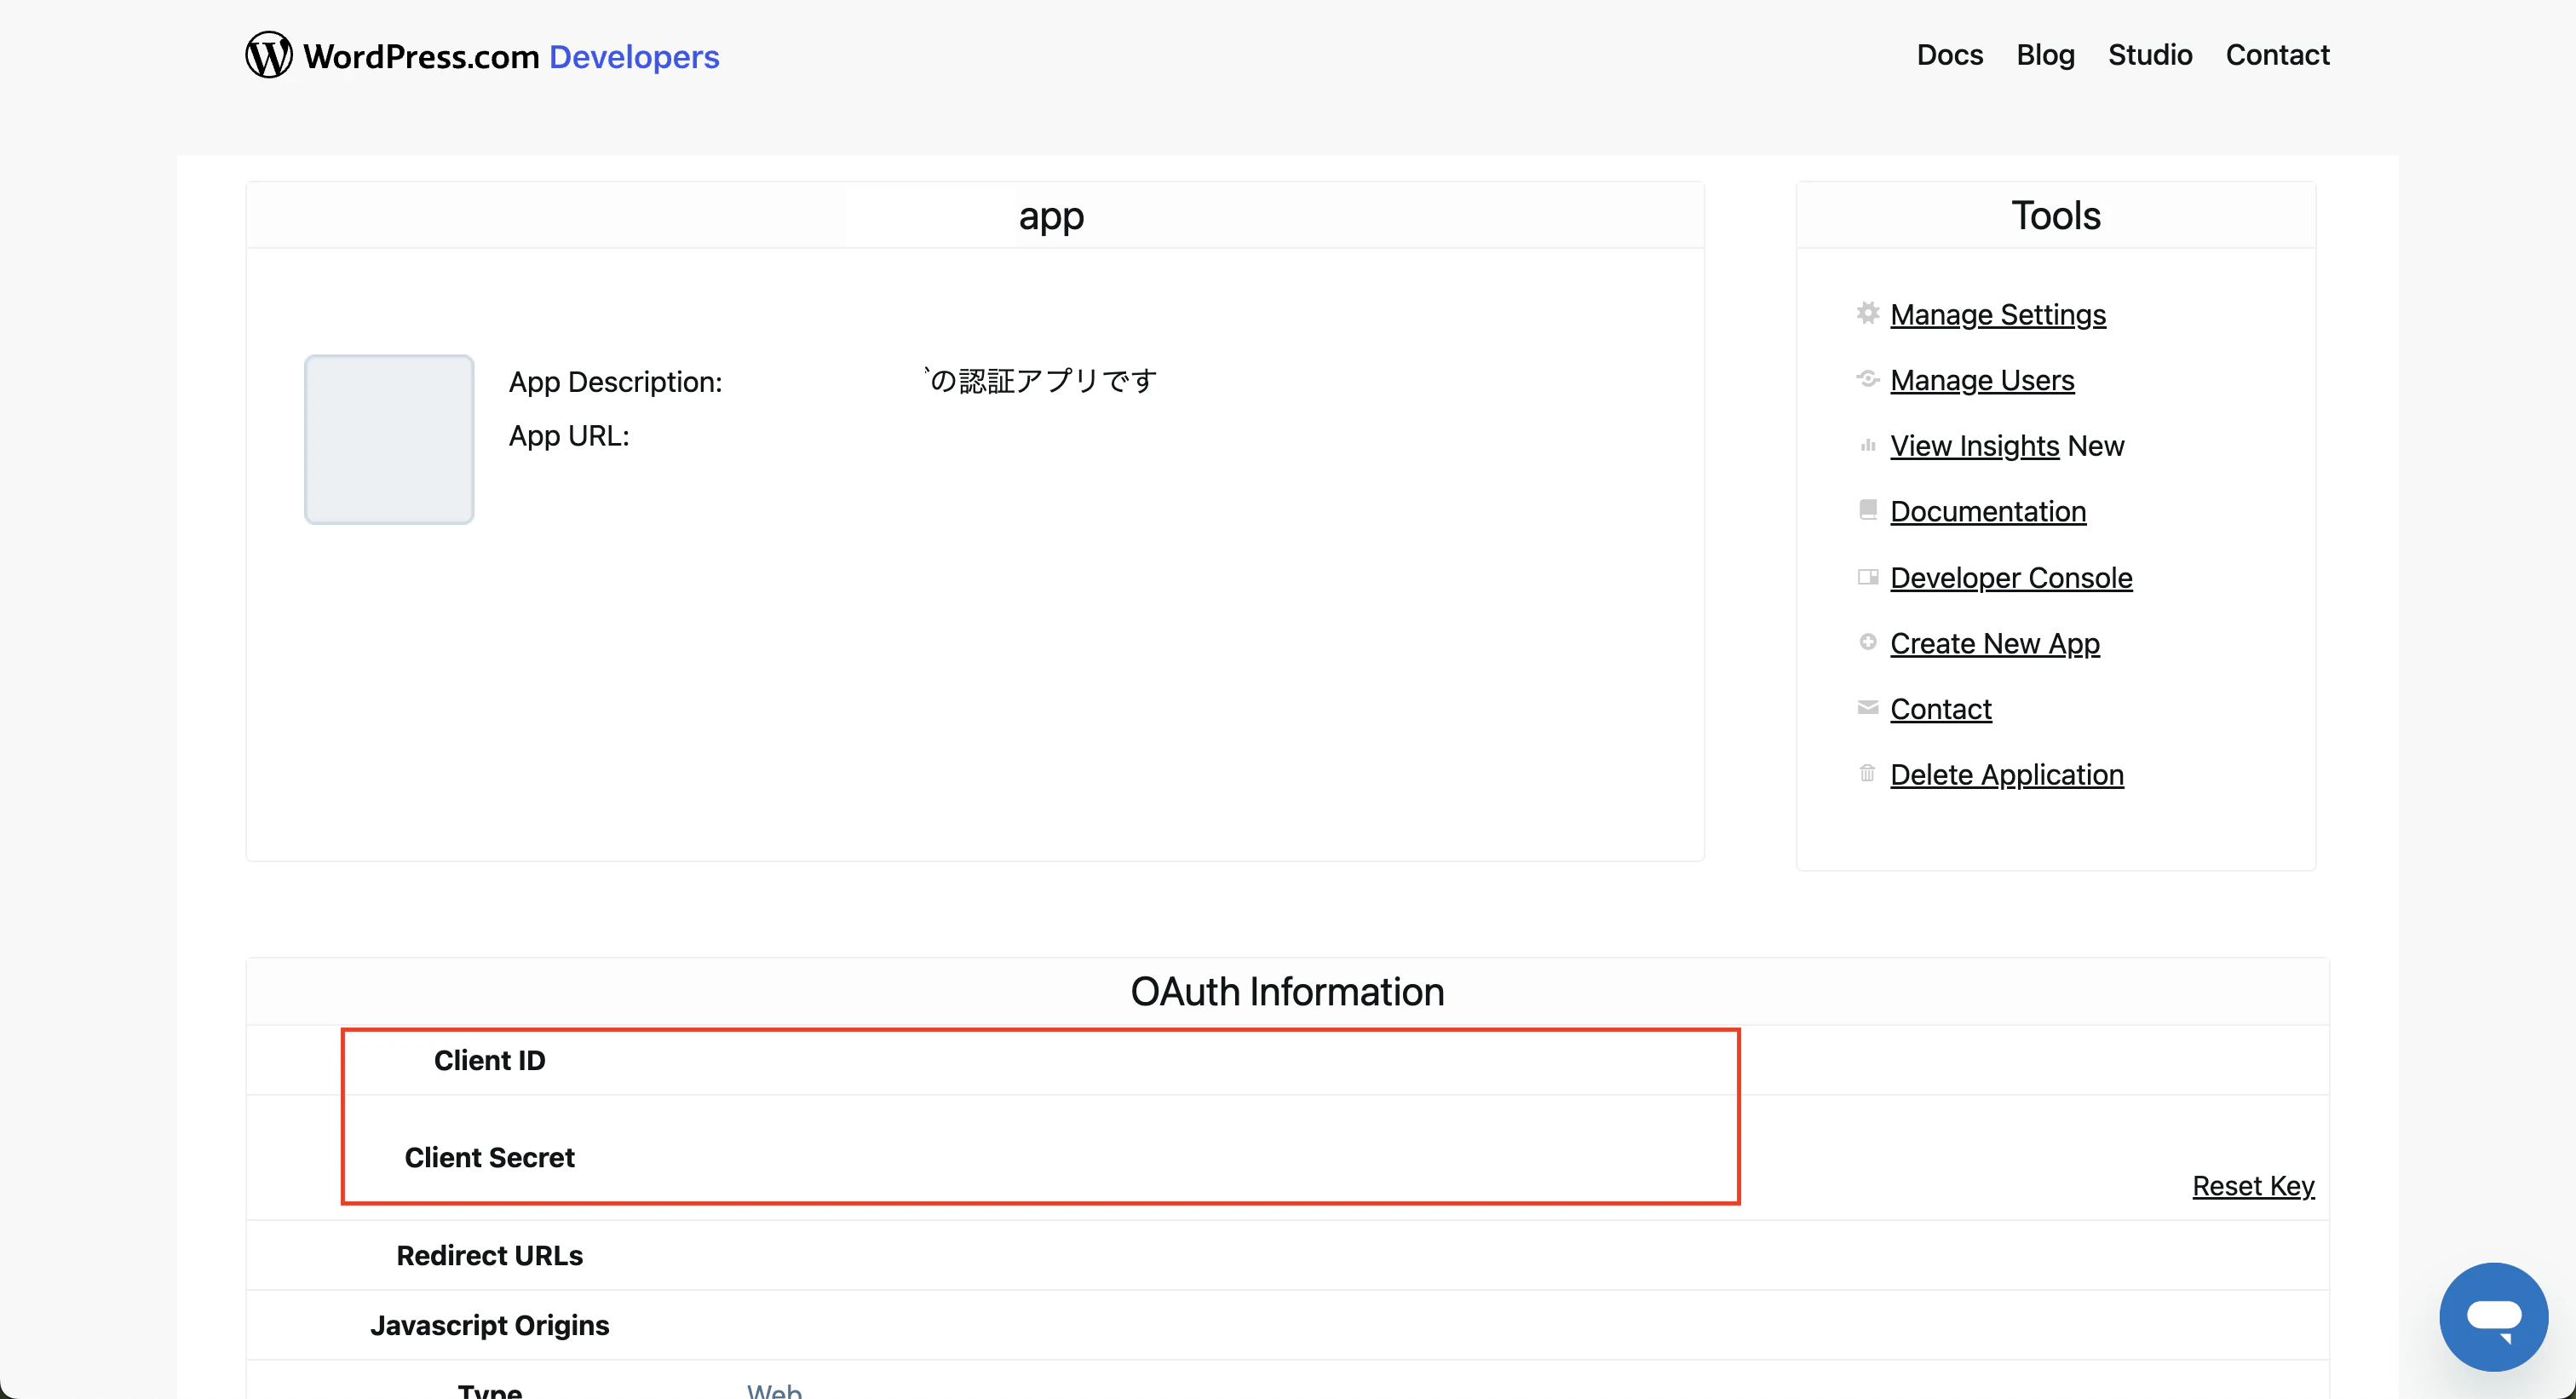2576x1399 pixels.
Task: Click the console icon beside Developer Console
Action: pyautogui.click(x=1867, y=577)
